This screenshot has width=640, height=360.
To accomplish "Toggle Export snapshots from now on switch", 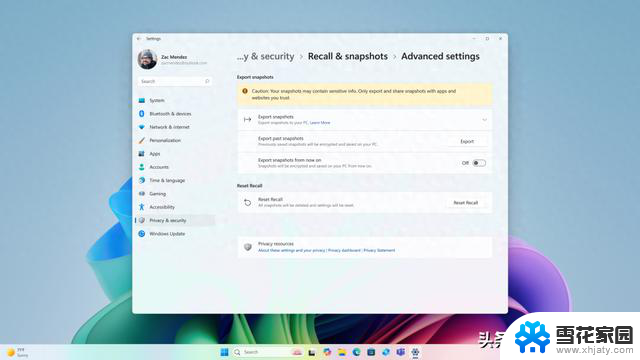I will click(x=479, y=163).
